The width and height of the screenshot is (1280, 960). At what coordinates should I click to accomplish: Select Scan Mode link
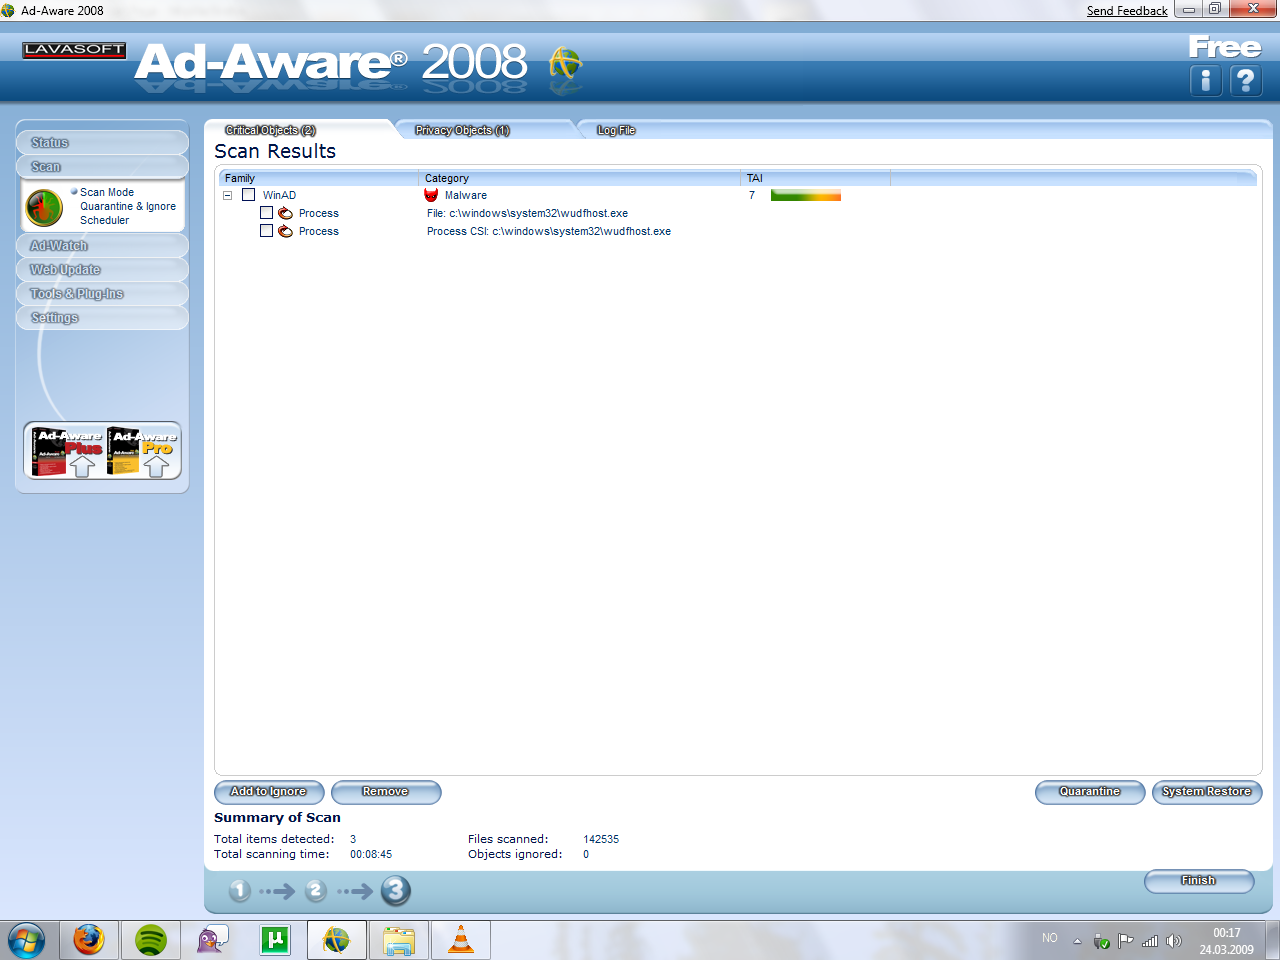pyautogui.click(x=107, y=192)
